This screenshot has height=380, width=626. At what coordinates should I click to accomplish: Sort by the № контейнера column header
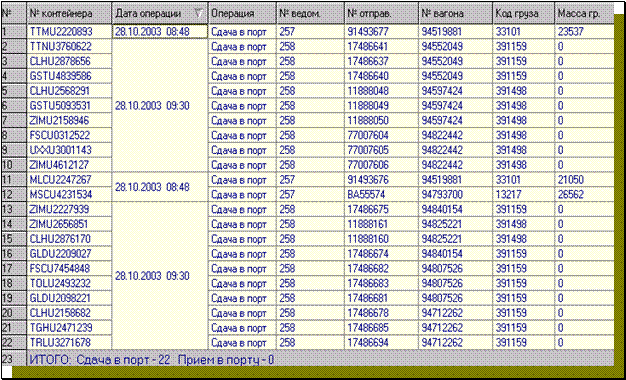pos(69,13)
